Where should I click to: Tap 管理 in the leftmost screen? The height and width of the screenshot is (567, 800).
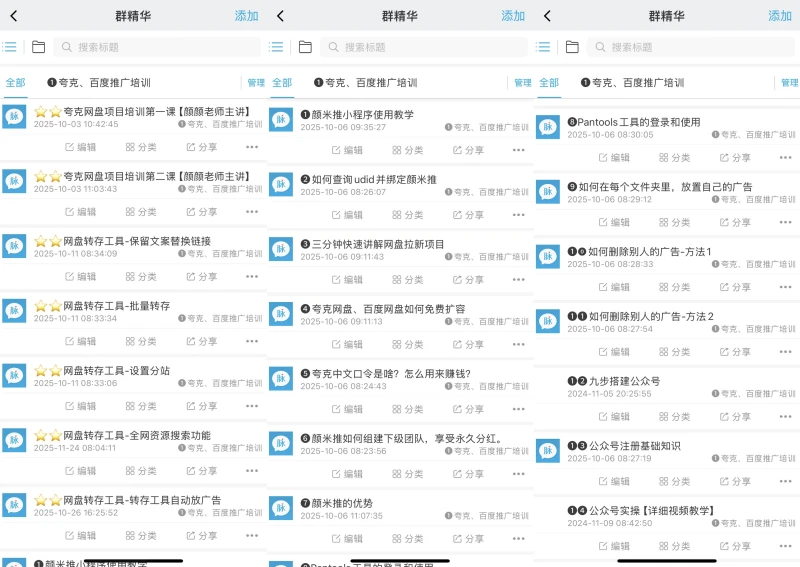pyautogui.click(x=256, y=83)
